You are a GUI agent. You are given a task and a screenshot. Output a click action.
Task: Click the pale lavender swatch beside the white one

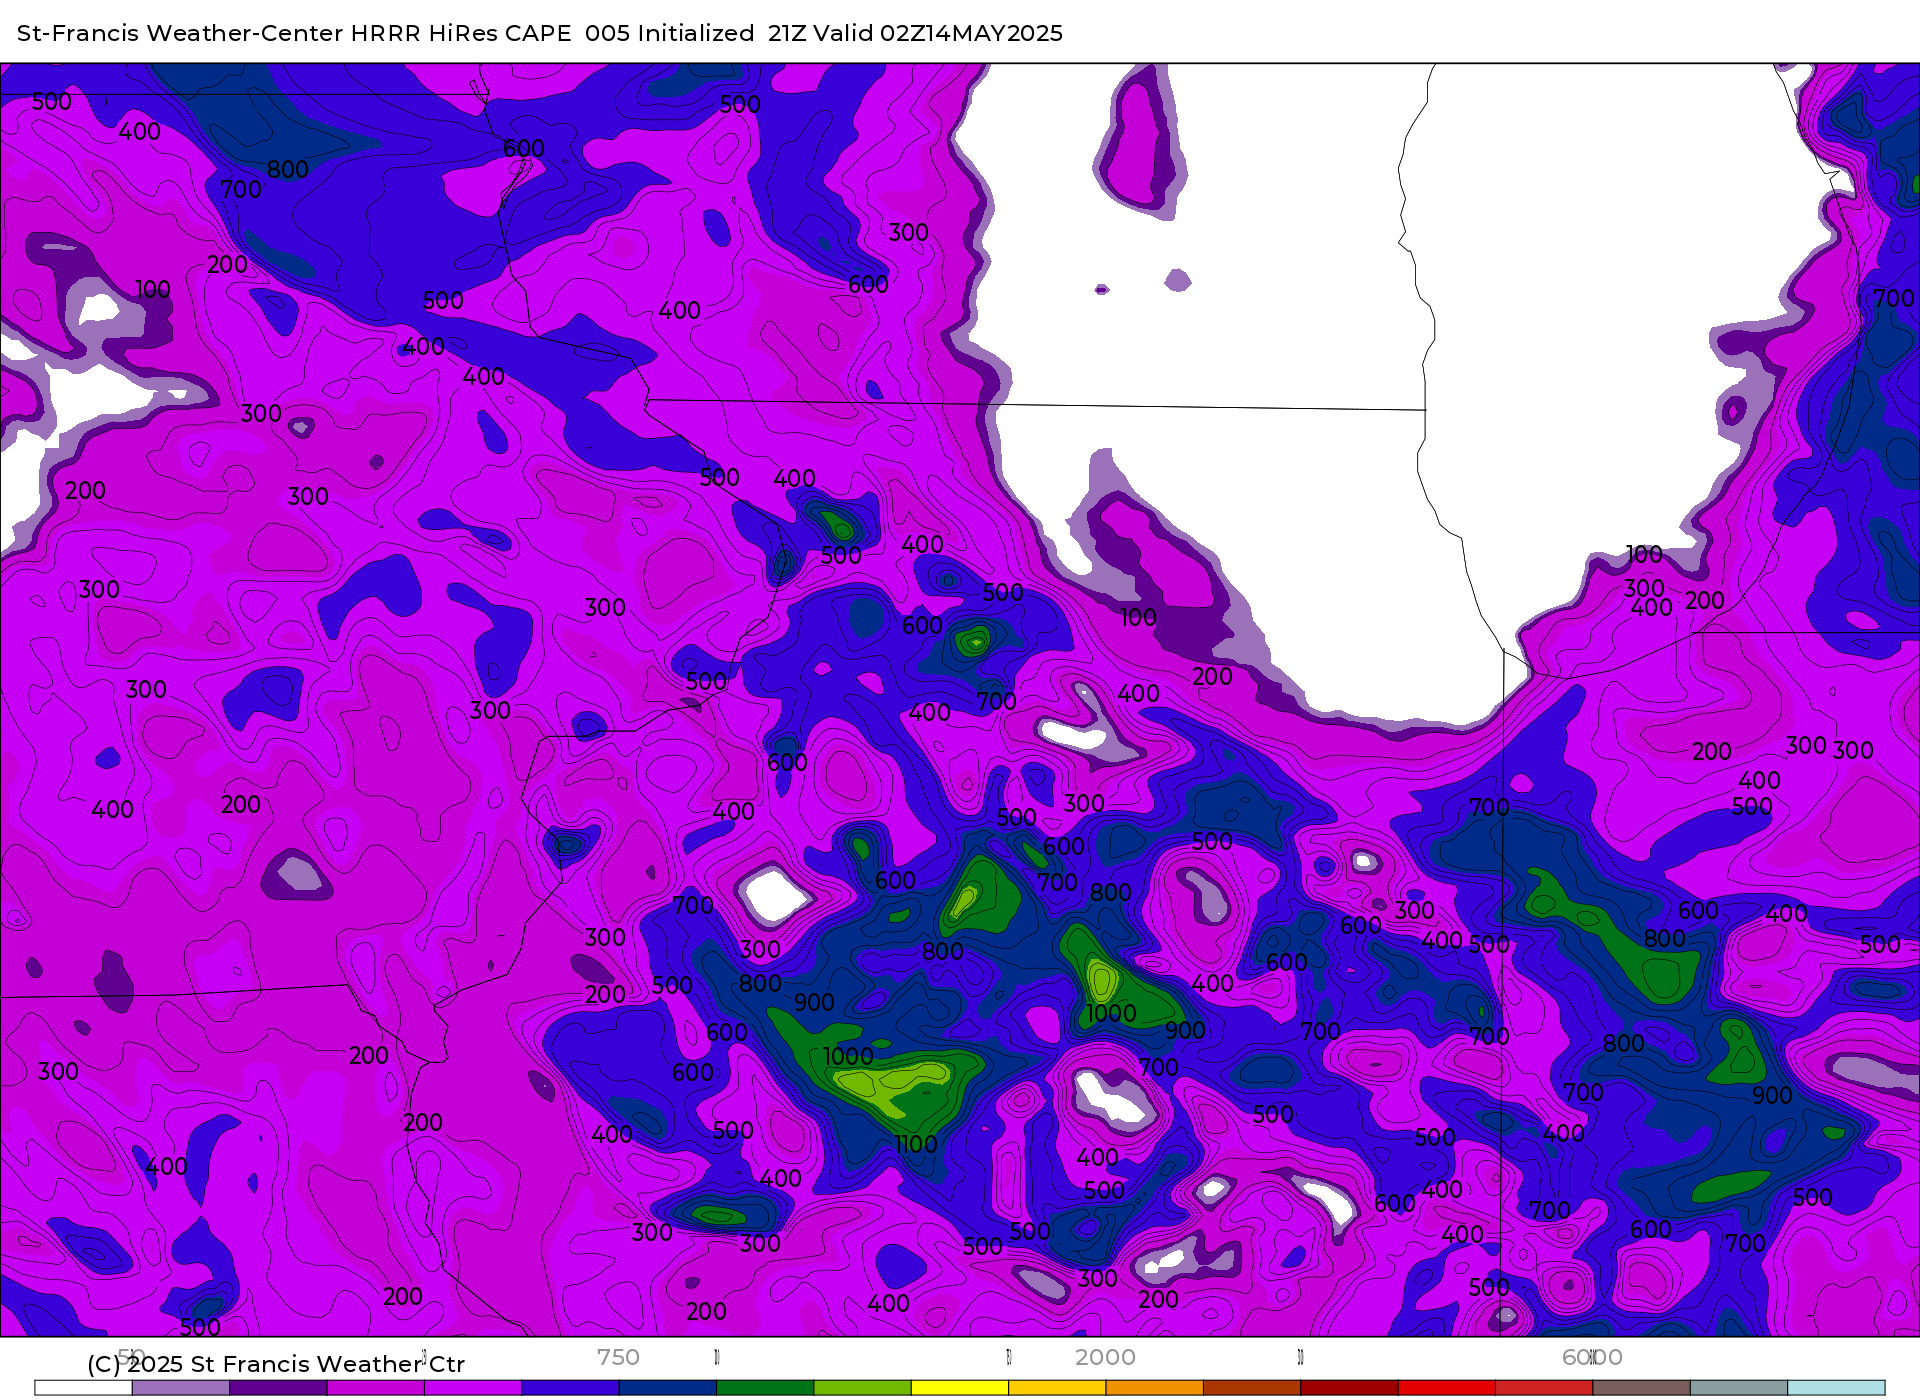coord(181,1388)
